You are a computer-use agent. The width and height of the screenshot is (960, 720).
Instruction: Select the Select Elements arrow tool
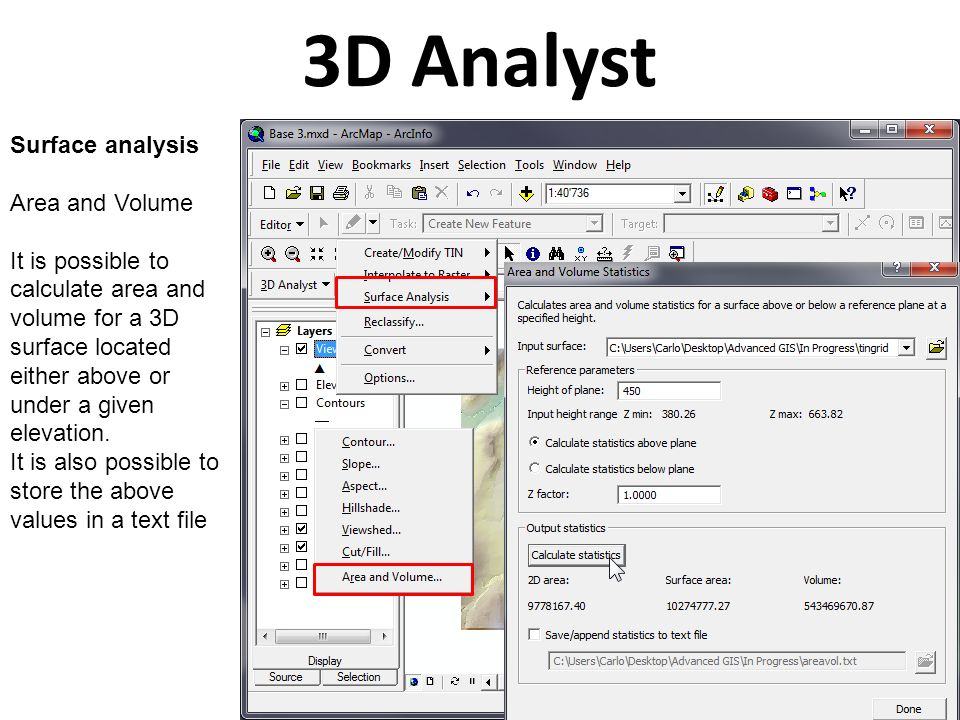[x=509, y=253]
